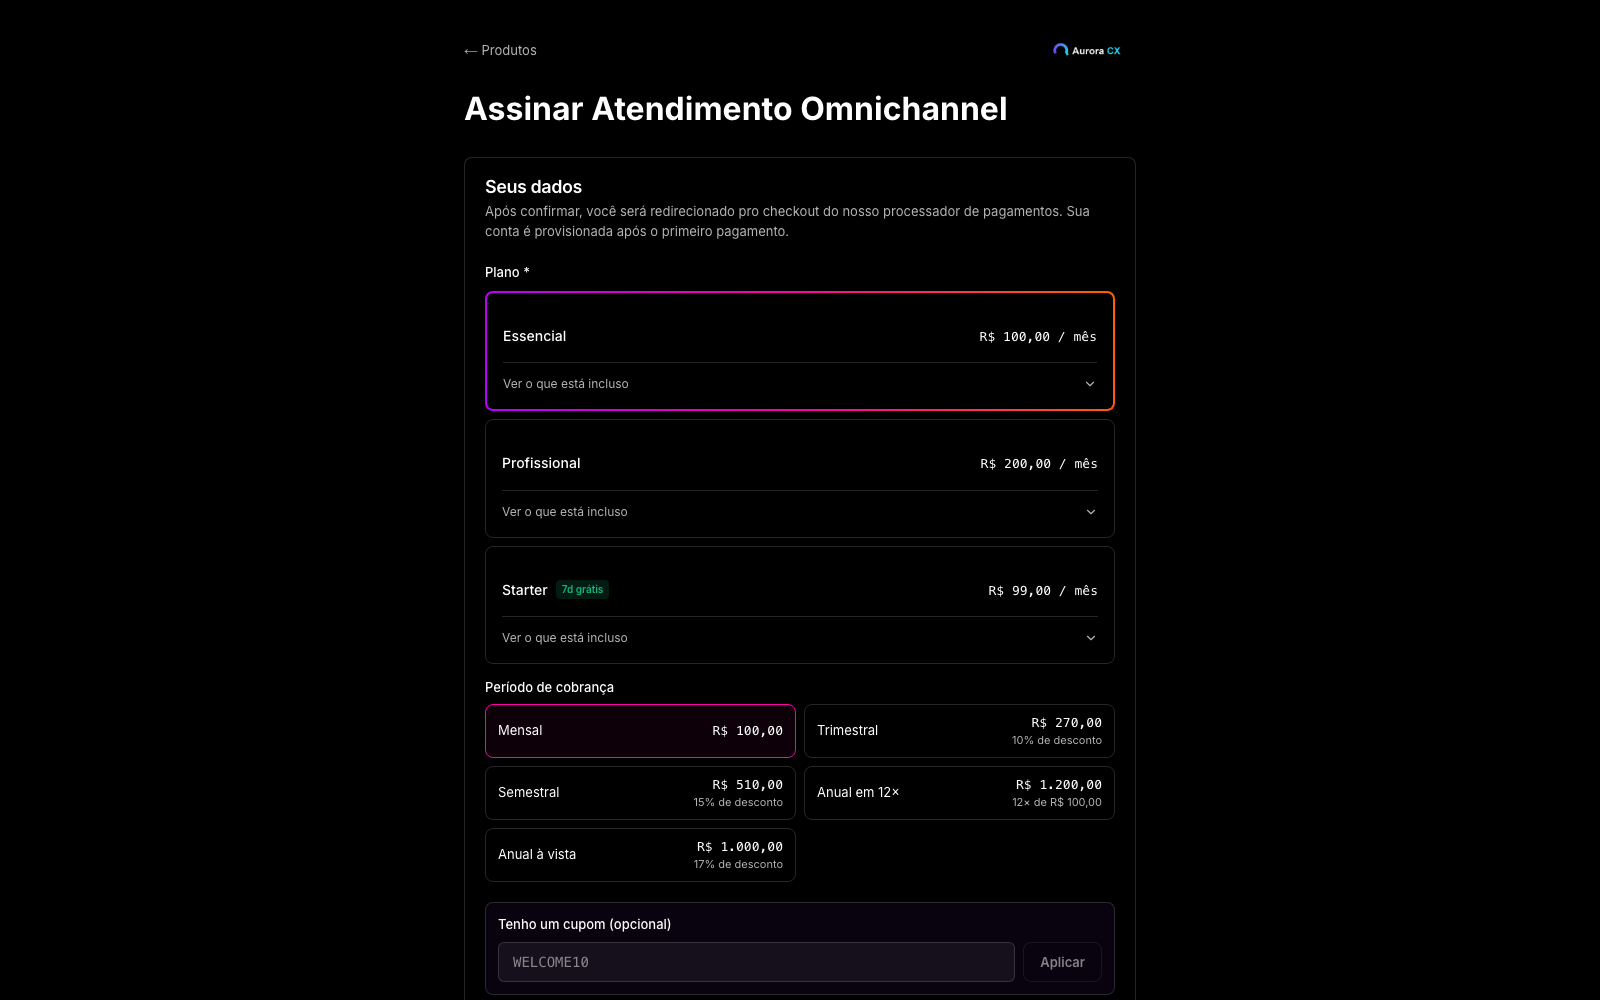Select Mensal billing period
This screenshot has height=1000, width=1600.
click(640, 731)
